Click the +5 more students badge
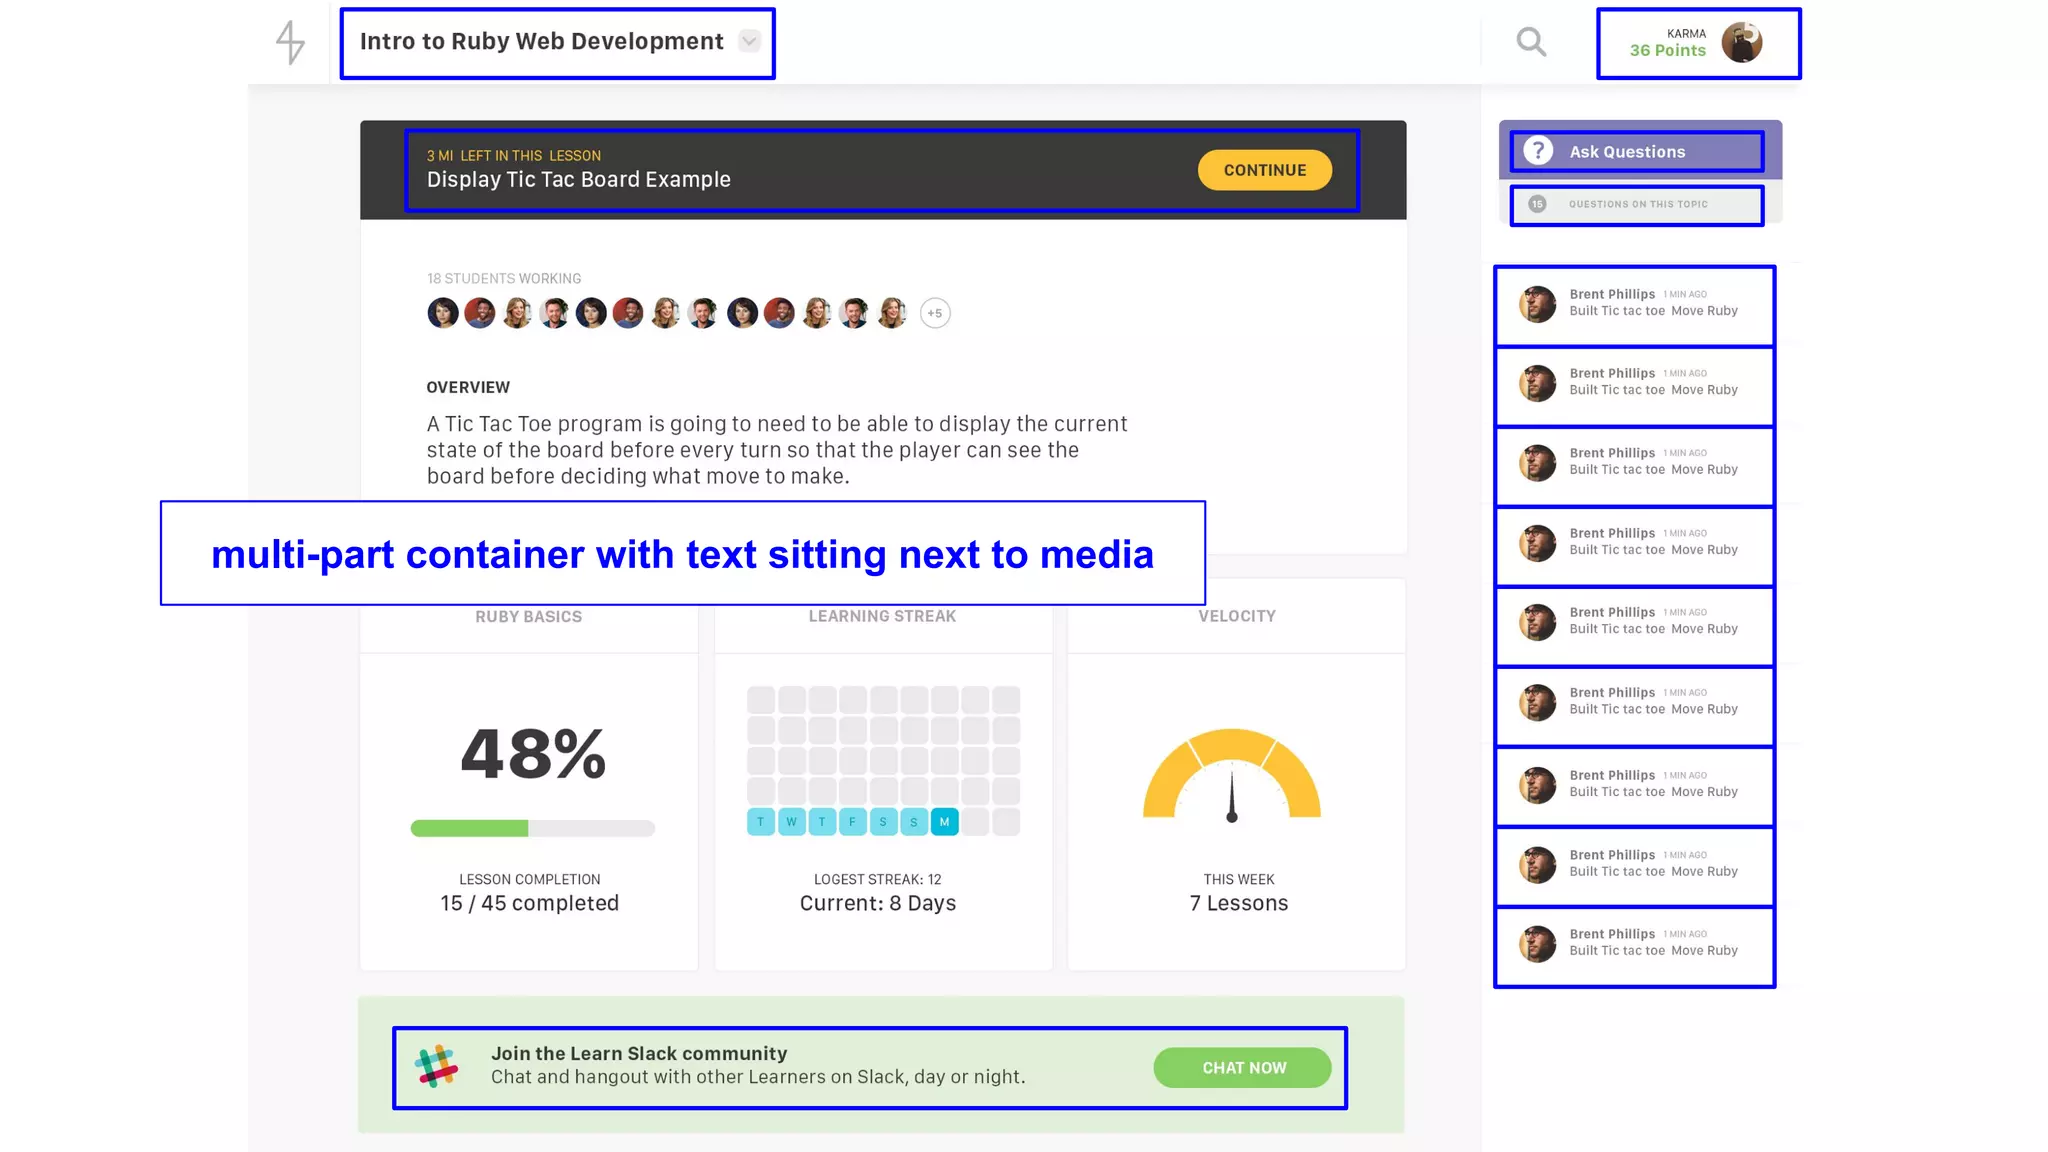 pyautogui.click(x=934, y=313)
